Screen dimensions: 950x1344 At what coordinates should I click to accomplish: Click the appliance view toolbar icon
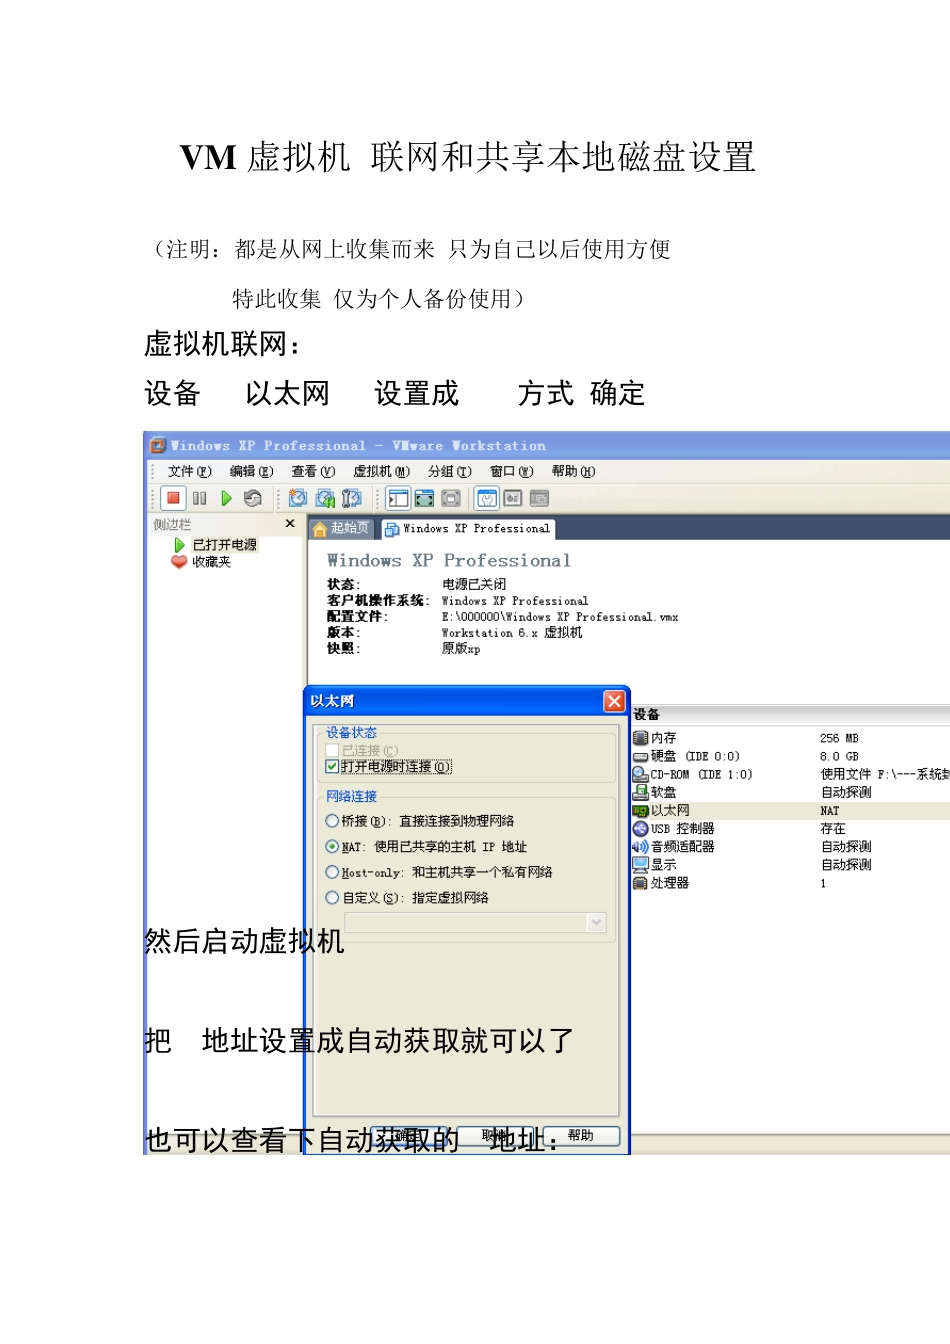[x=513, y=498]
